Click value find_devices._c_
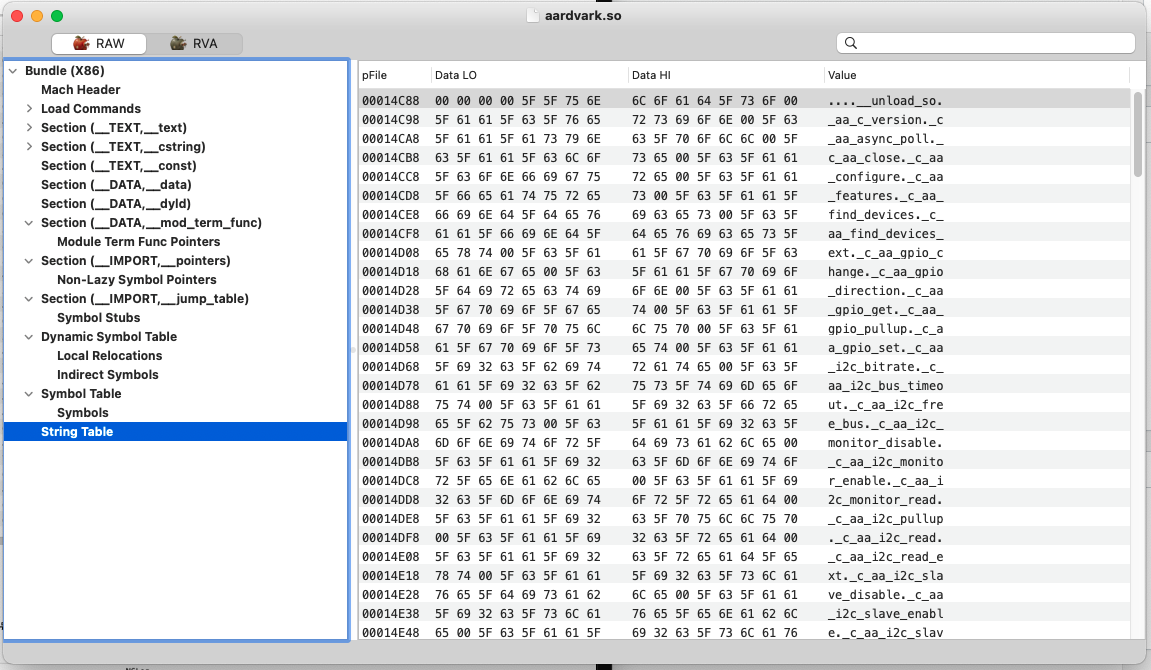Screen dimensions: 1151x670 pyautogui.click(x=885, y=215)
